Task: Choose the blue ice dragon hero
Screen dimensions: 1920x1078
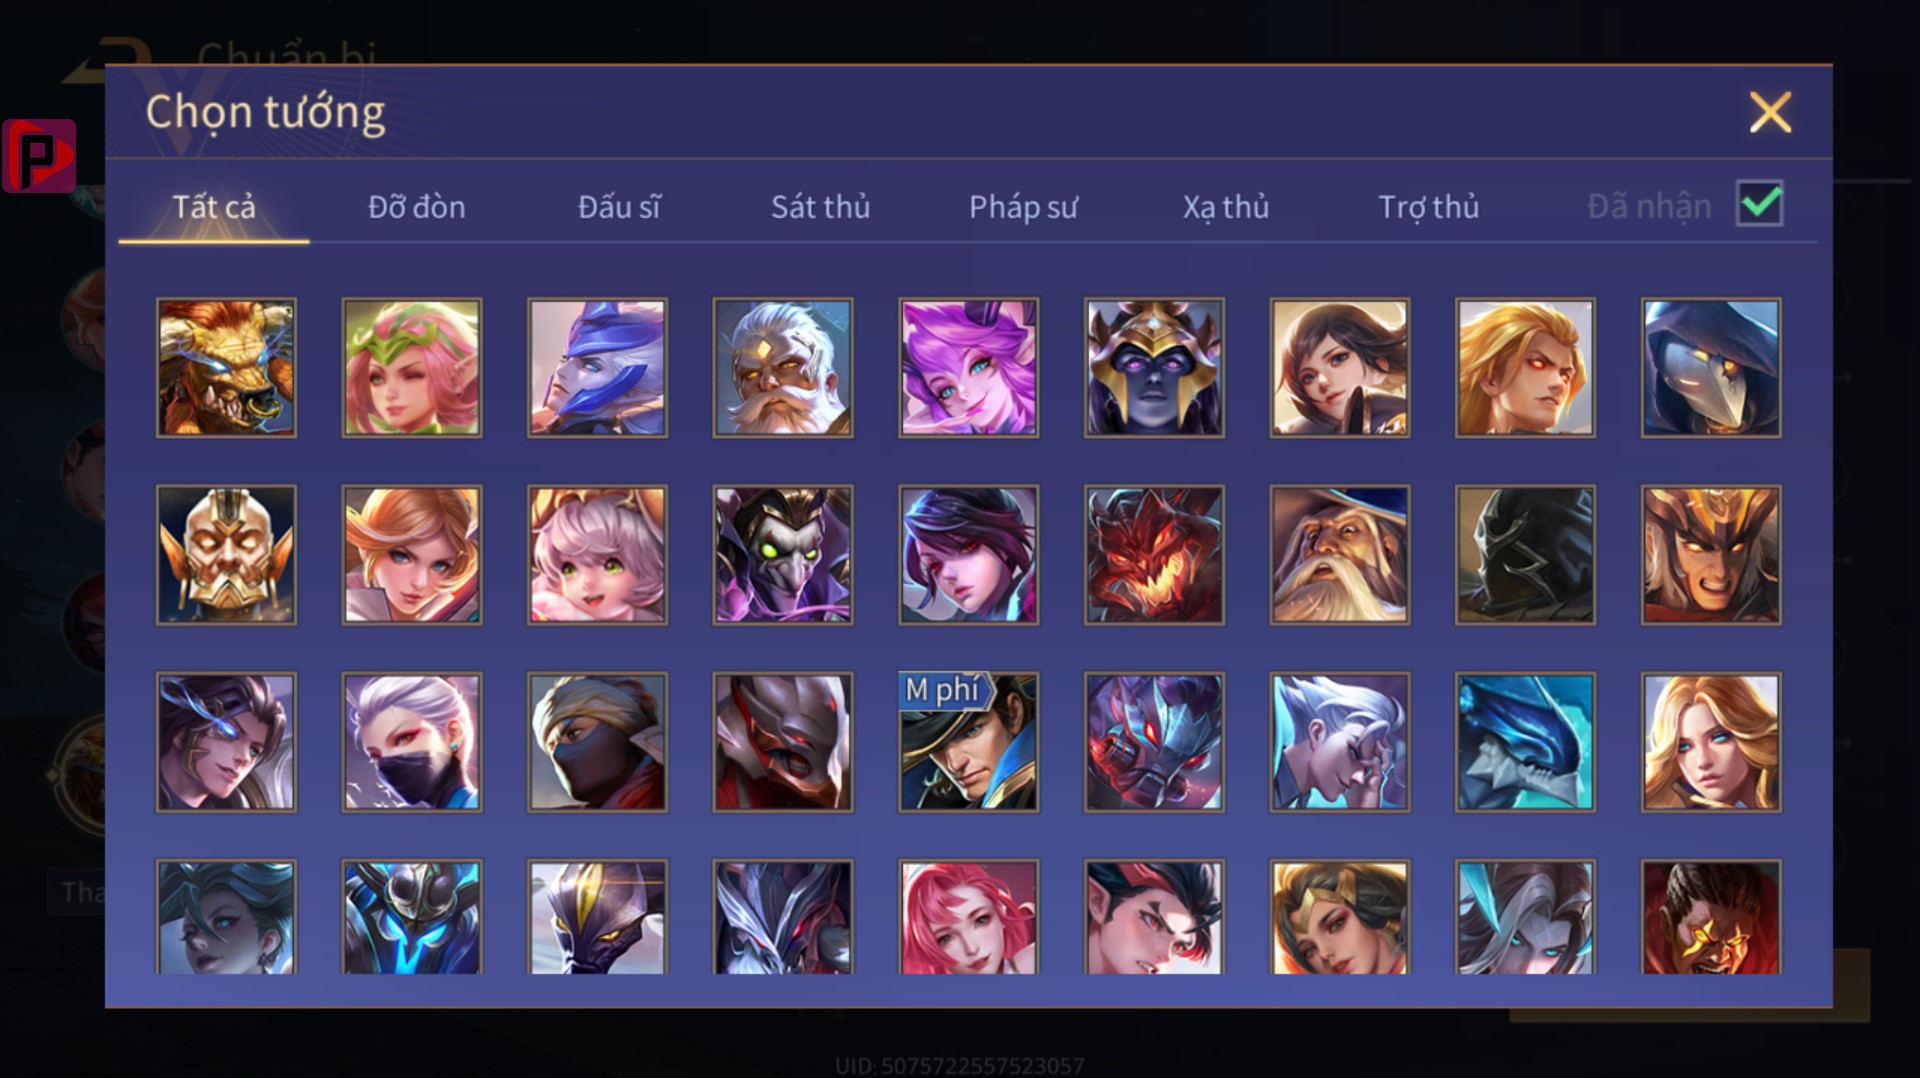Action: tap(1525, 742)
